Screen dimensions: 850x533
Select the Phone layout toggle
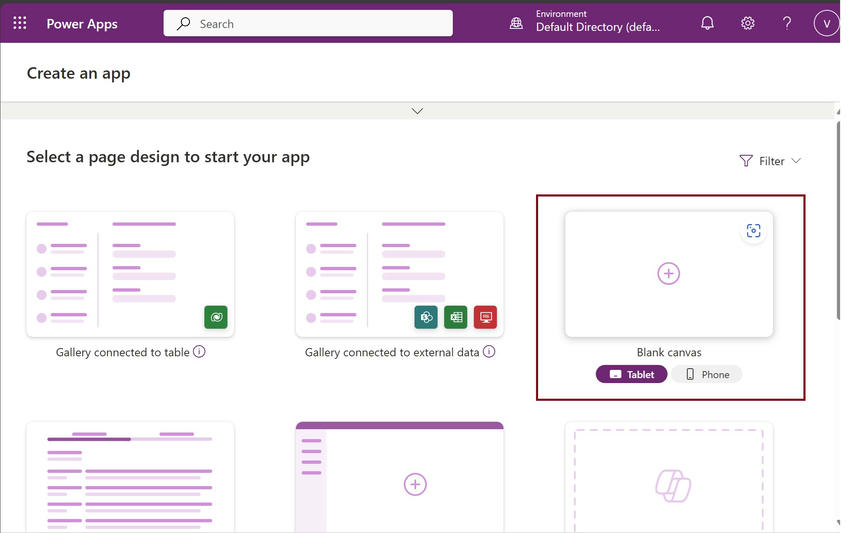point(707,374)
